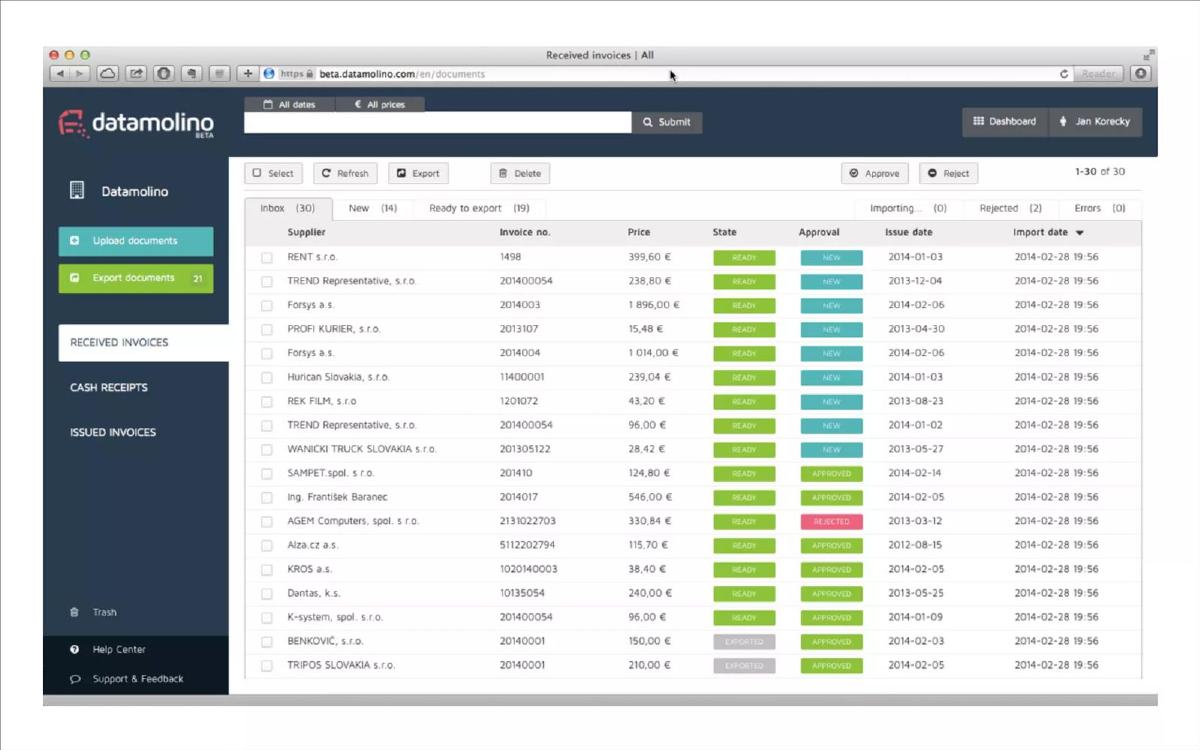The image size is (1200, 750).
Task: Sort by Import date column arrow
Action: pyautogui.click(x=1080, y=233)
